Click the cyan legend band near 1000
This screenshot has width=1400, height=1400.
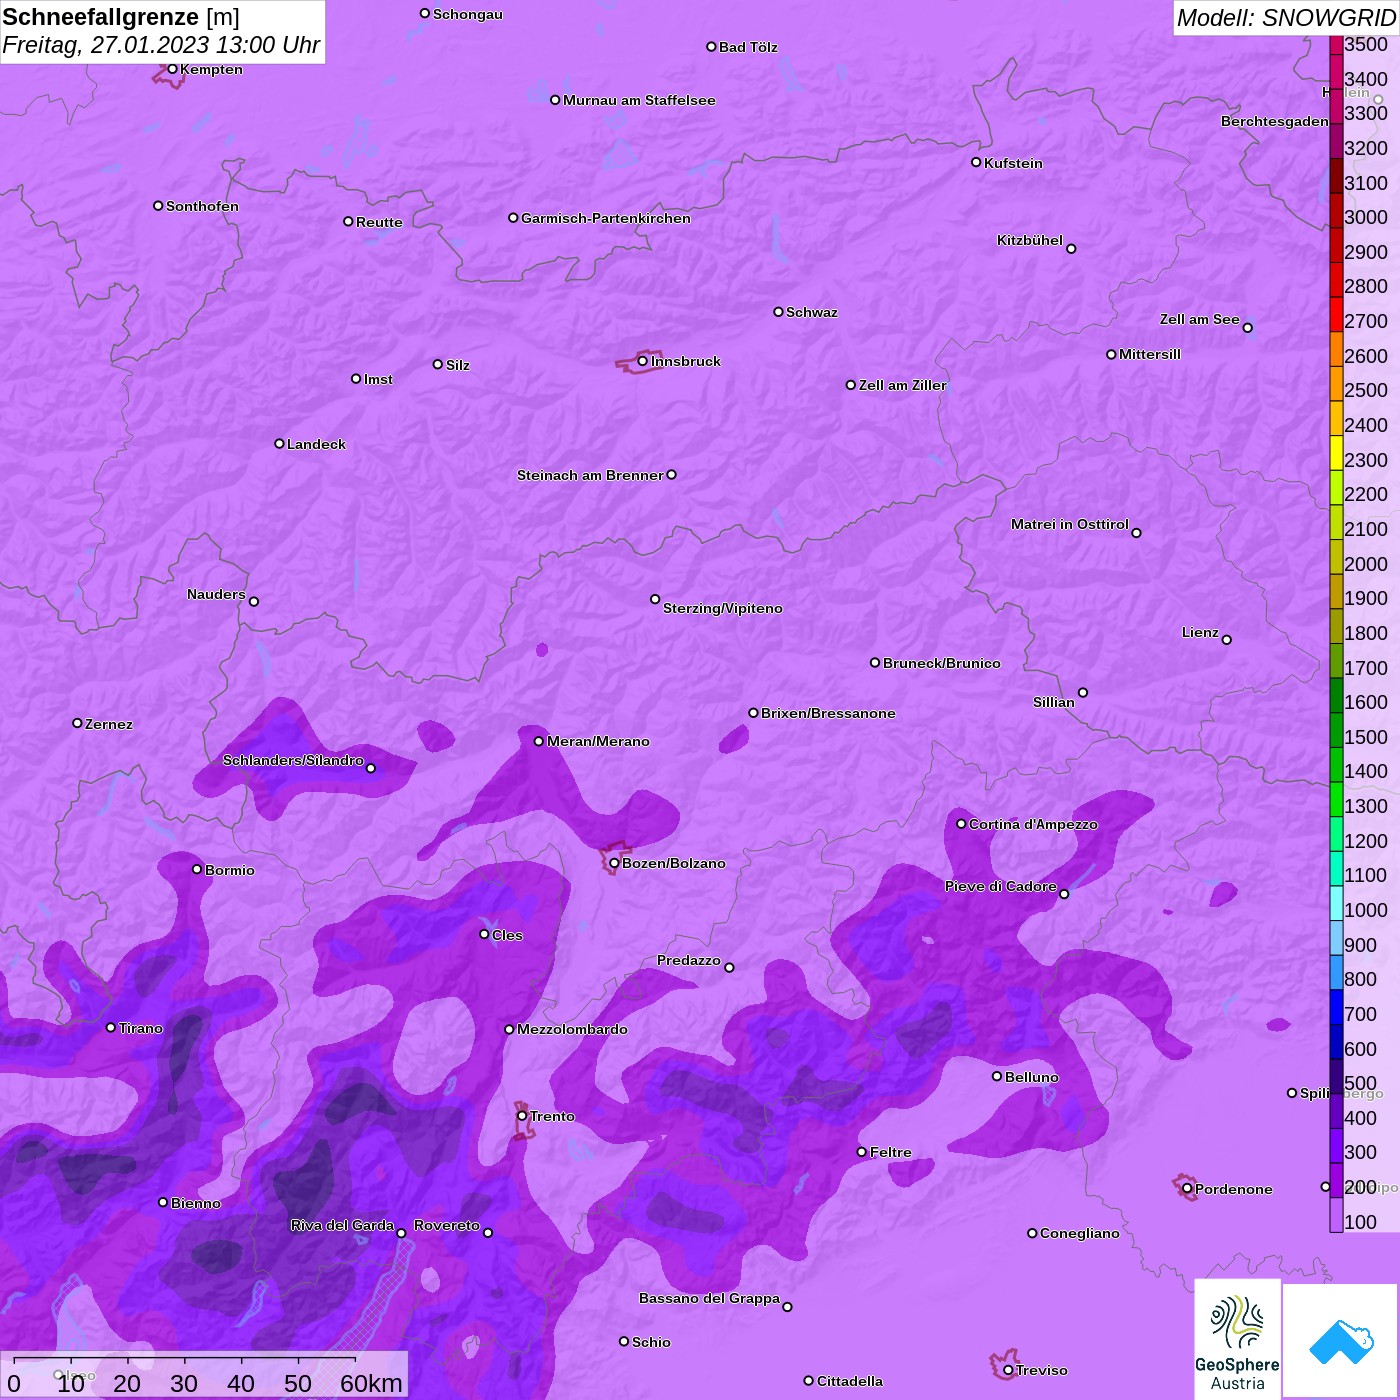[x=1336, y=902]
